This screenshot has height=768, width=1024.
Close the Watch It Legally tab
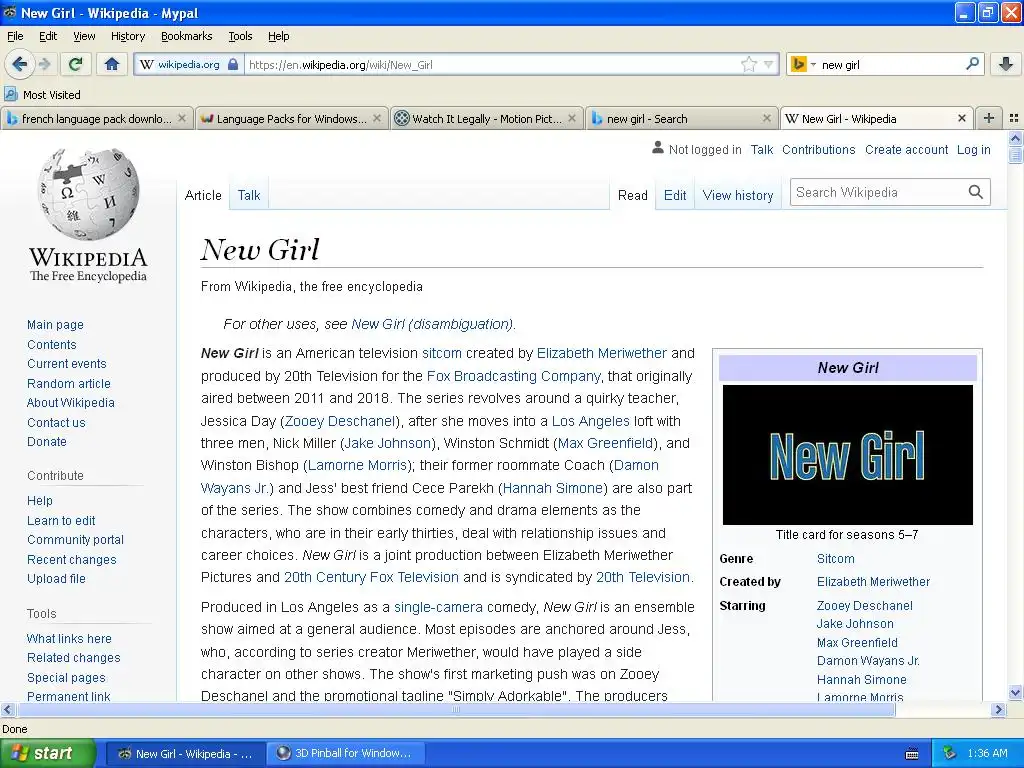(572, 118)
